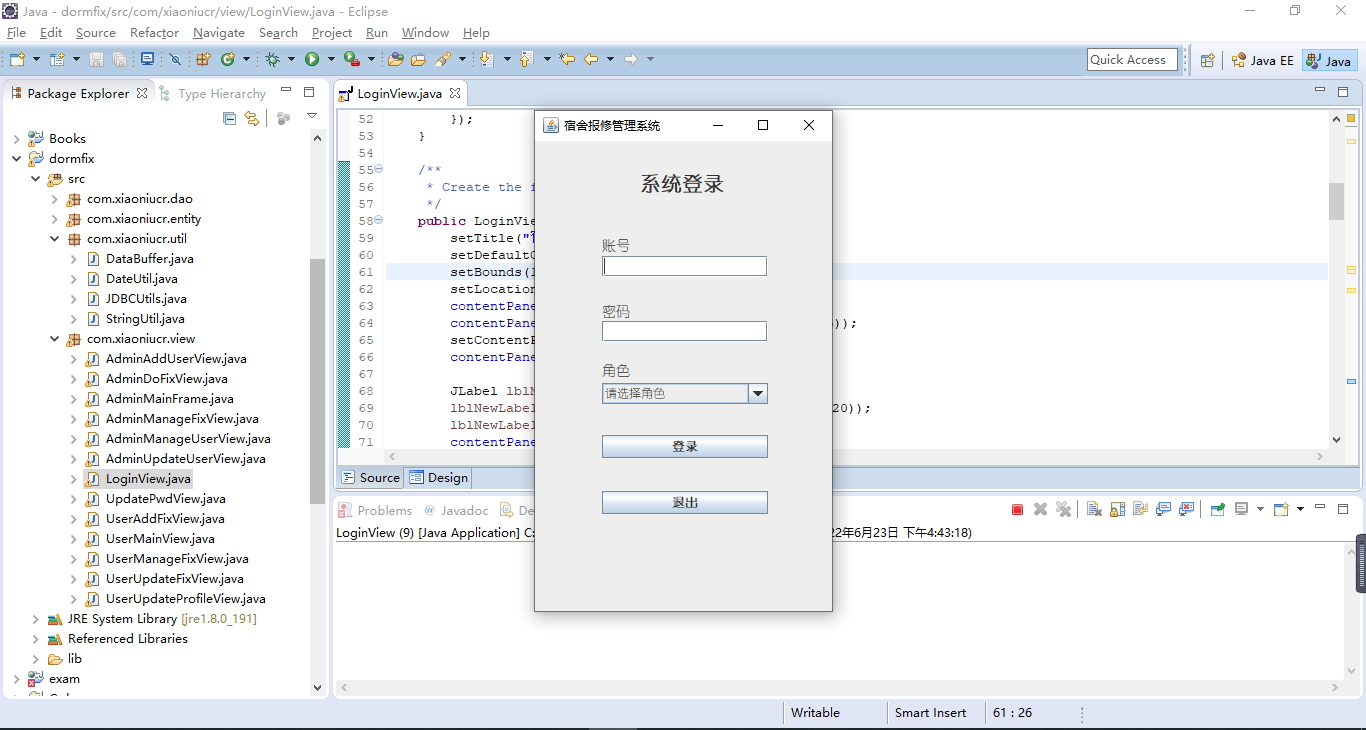The height and width of the screenshot is (730, 1366).
Task: Click the 密码 password input field
Action: pyautogui.click(x=684, y=331)
